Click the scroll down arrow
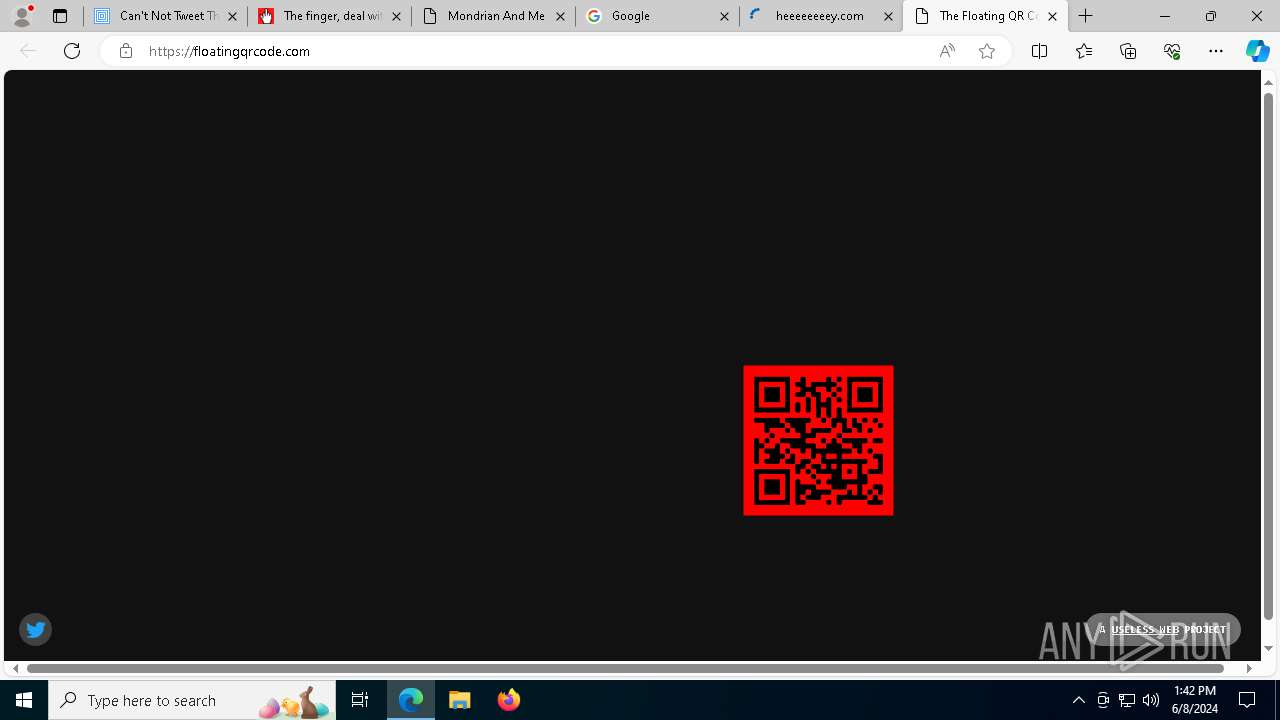The width and height of the screenshot is (1280, 720). click(1269, 649)
